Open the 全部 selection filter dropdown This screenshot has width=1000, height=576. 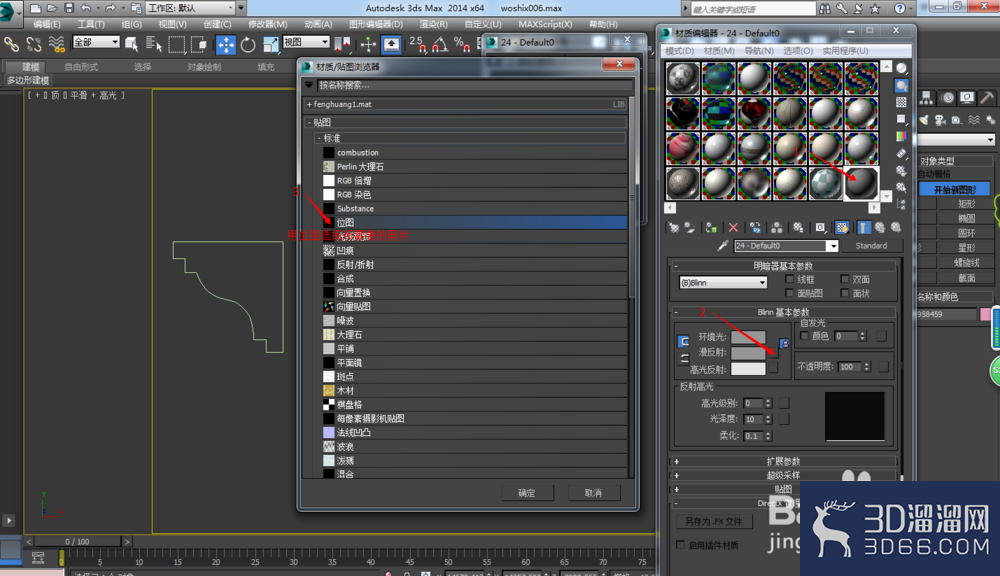96,42
